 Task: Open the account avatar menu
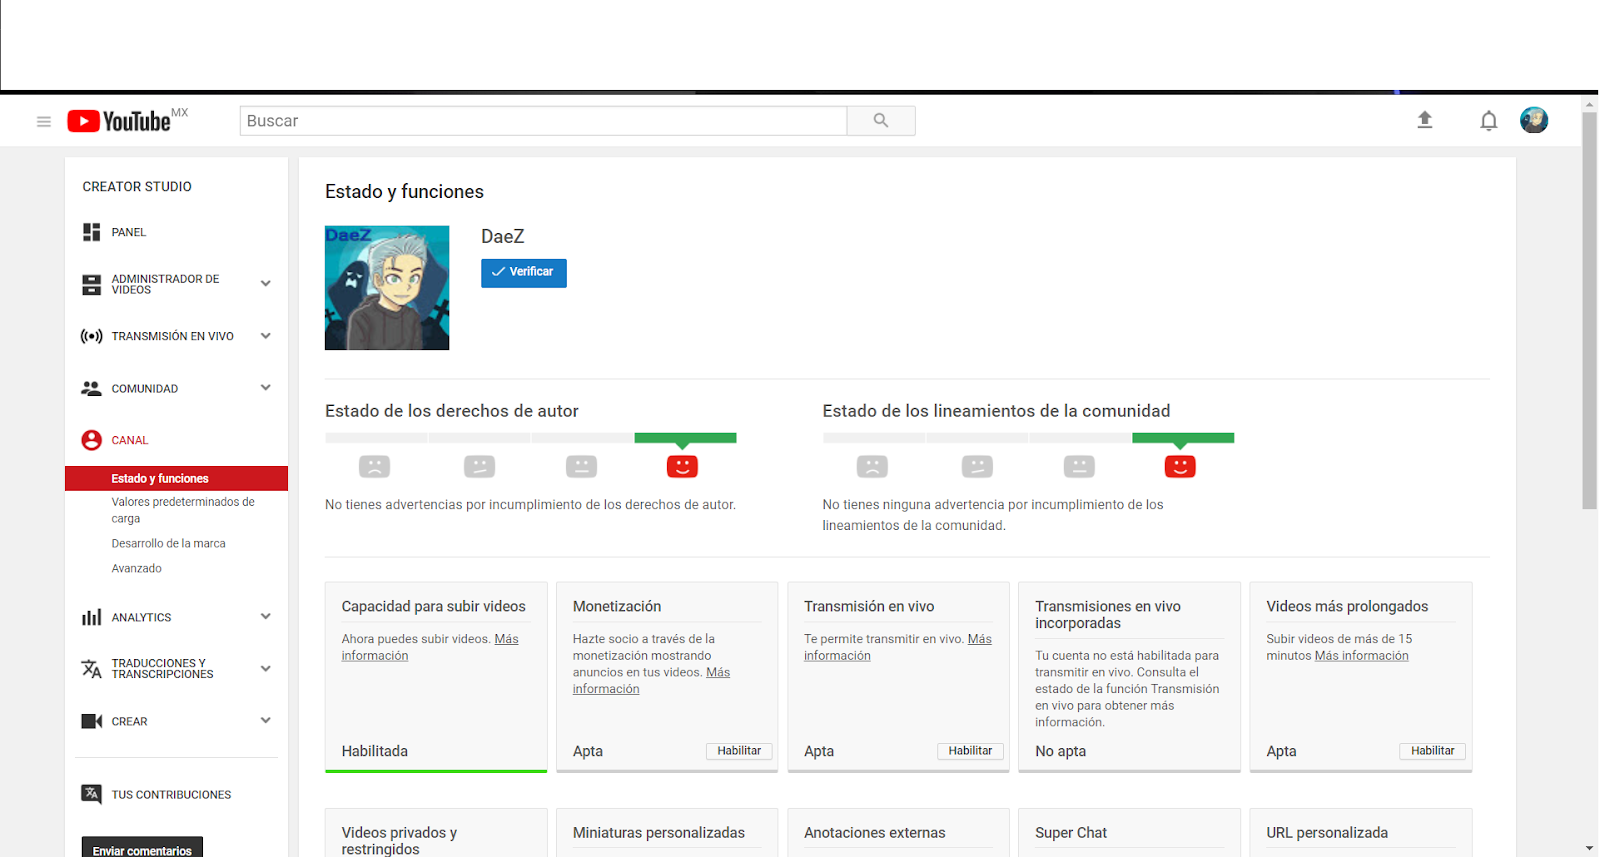click(1534, 120)
